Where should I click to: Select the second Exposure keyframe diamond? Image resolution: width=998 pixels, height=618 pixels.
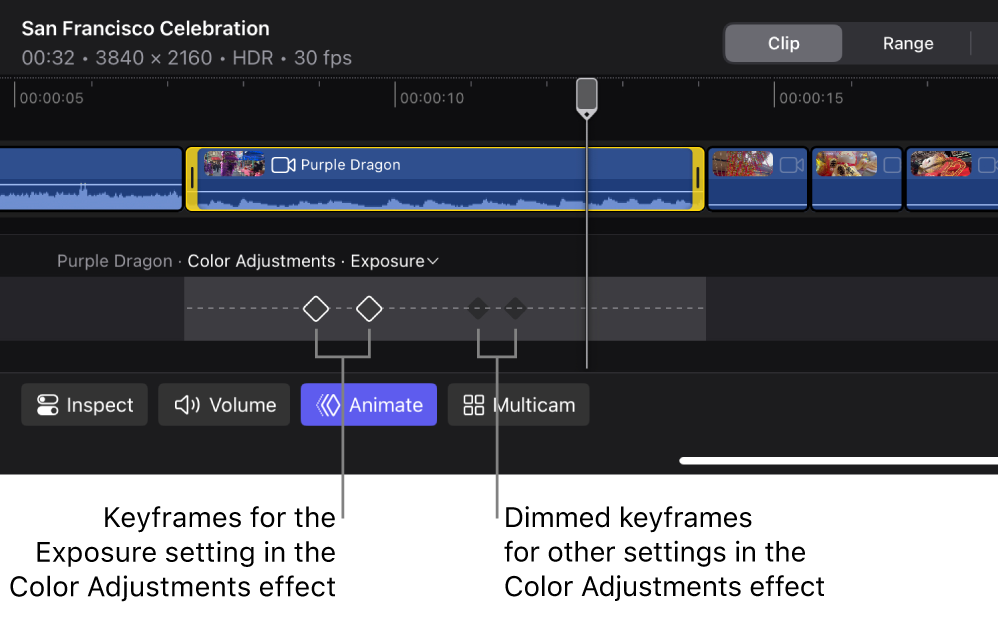[369, 309]
